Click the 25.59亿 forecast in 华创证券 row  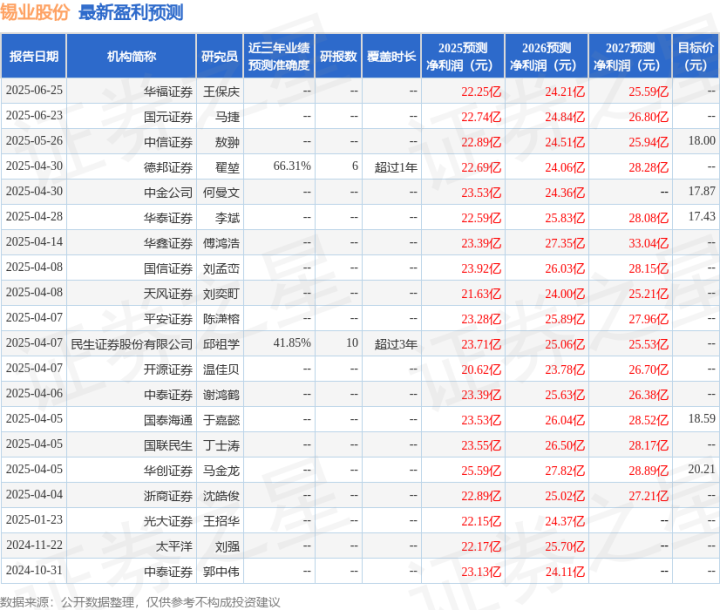[481, 471]
